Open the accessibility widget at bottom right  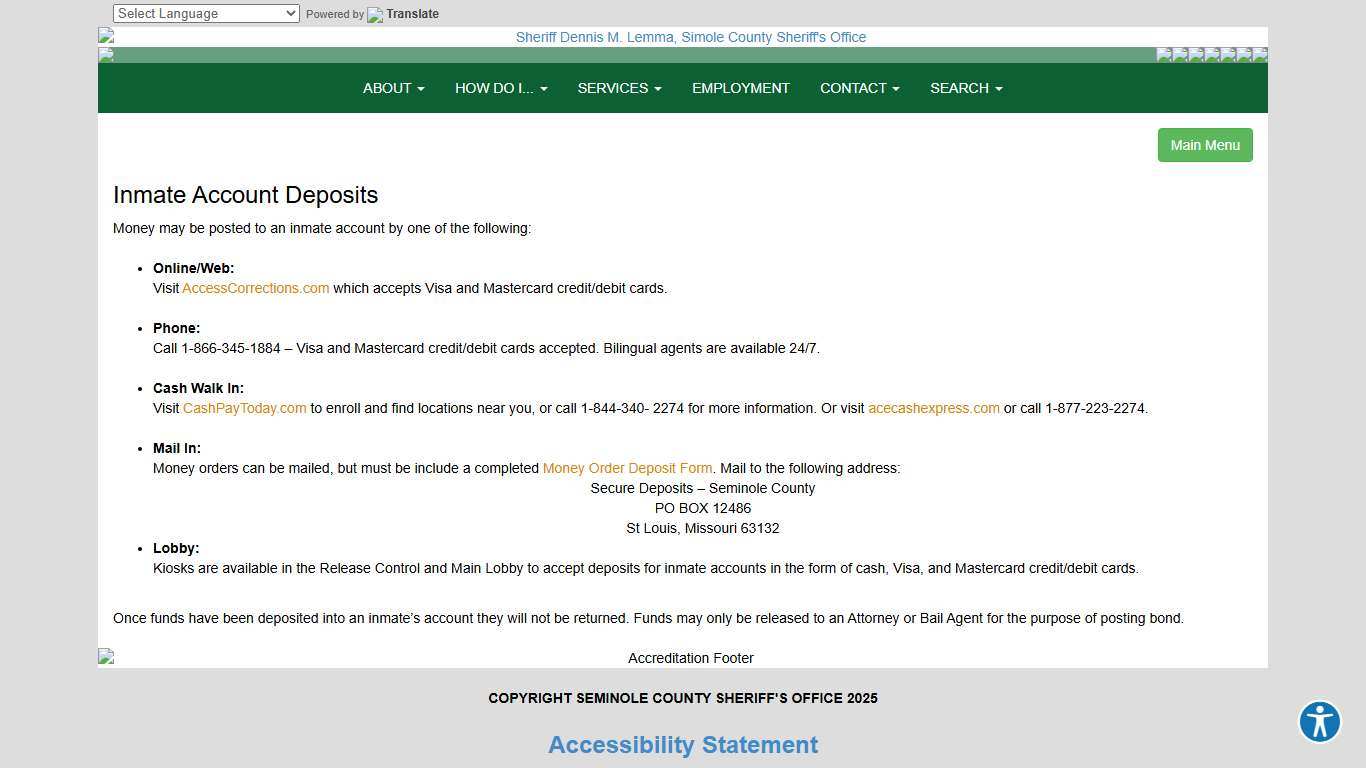[1319, 721]
